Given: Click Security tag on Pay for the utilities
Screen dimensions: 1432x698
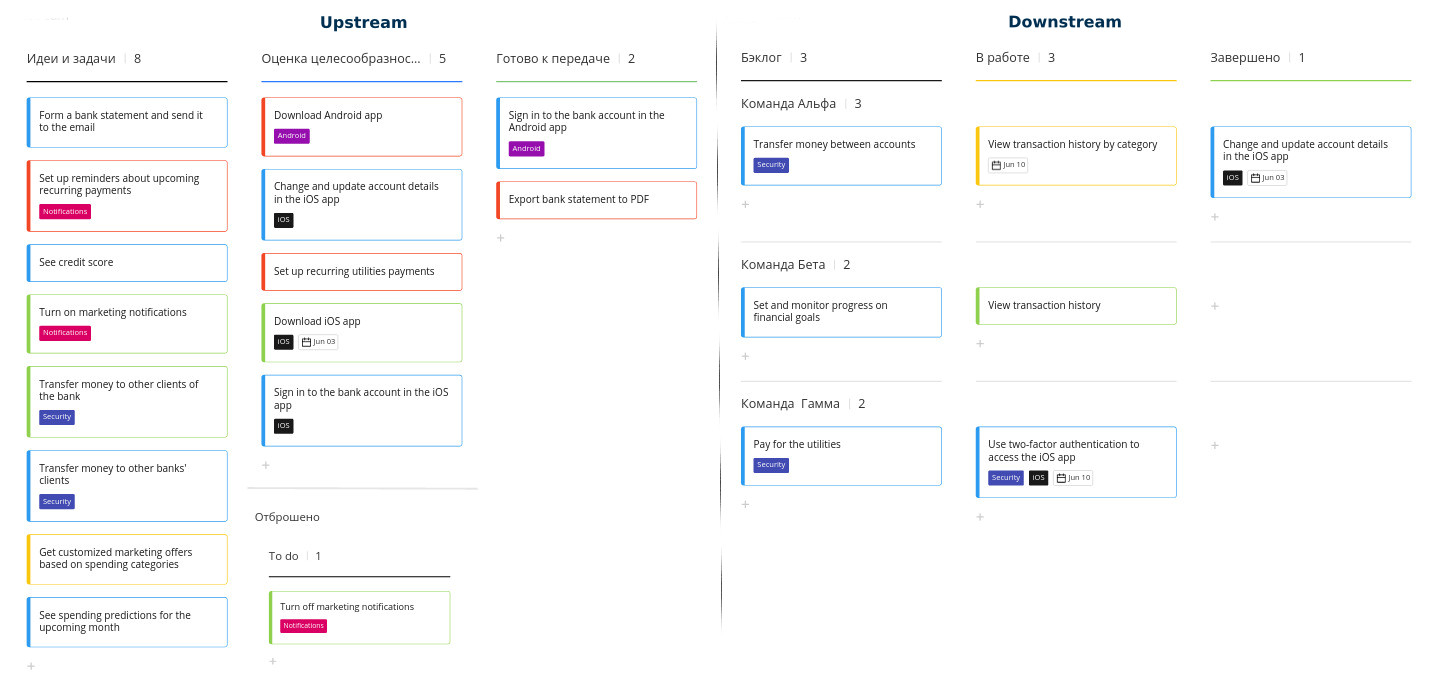Looking at the screenshot, I should tap(771, 465).
